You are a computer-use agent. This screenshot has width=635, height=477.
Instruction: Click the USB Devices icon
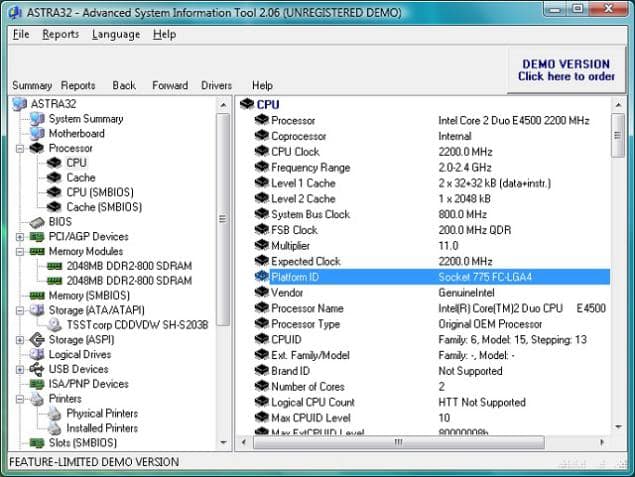[37, 369]
